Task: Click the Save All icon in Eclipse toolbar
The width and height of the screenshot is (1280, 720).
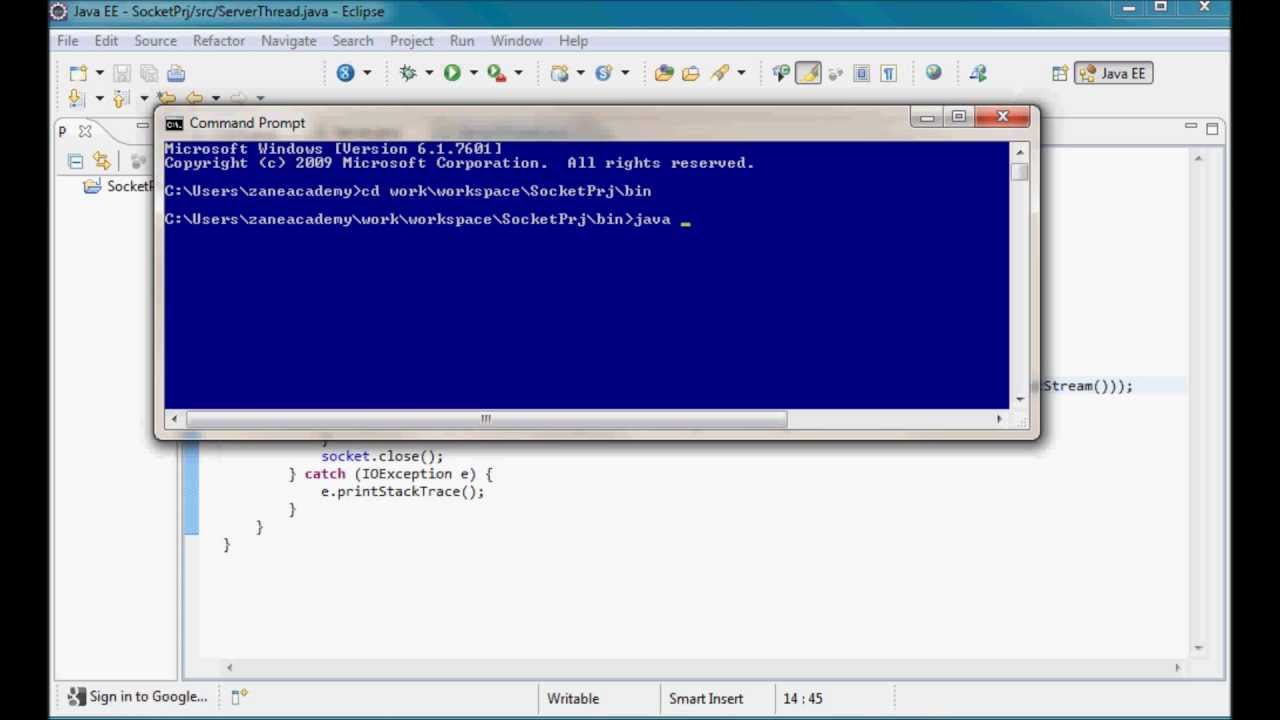Action: pyautogui.click(x=149, y=73)
